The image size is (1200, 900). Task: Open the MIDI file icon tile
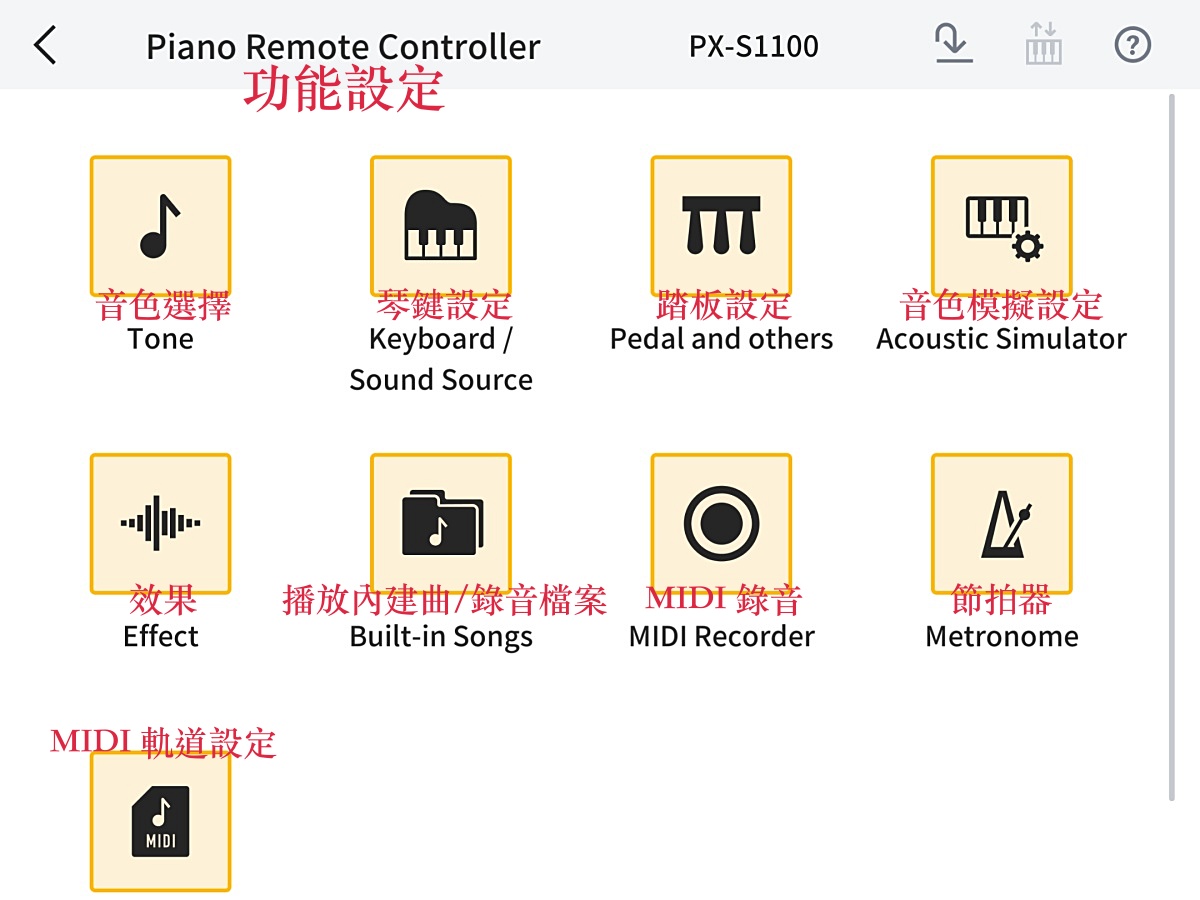point(160,821)
